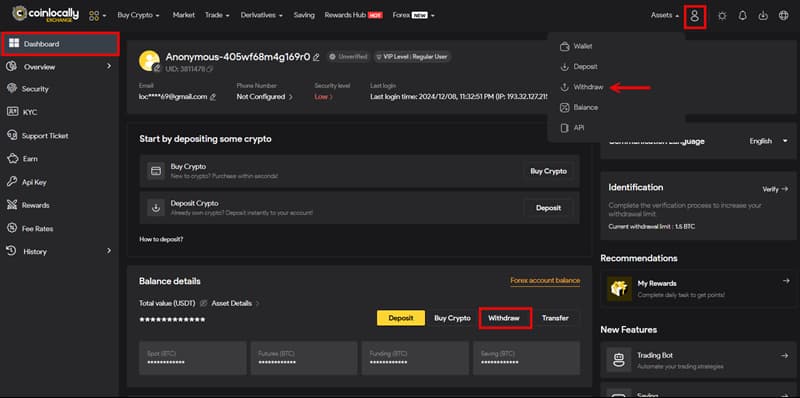Image resolution: width=800 pixels, height=398 pixels.
Task: Open the user profile icon
Action: click(x=694, y=16)
